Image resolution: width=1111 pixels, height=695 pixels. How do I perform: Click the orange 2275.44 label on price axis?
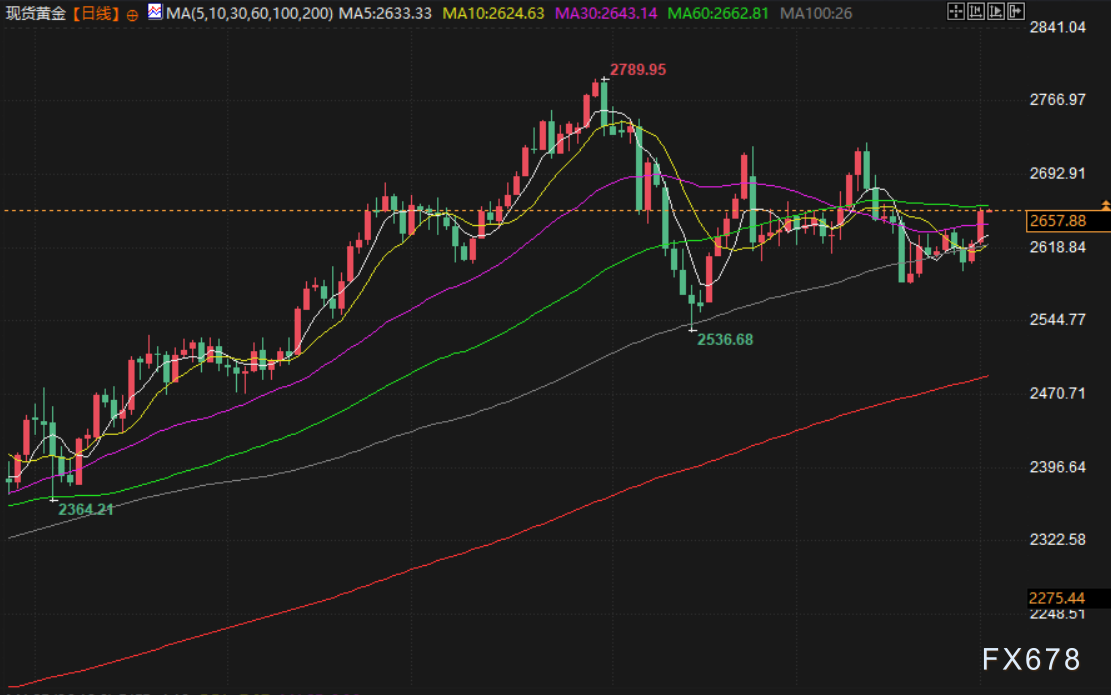(x=1057, y=598)
